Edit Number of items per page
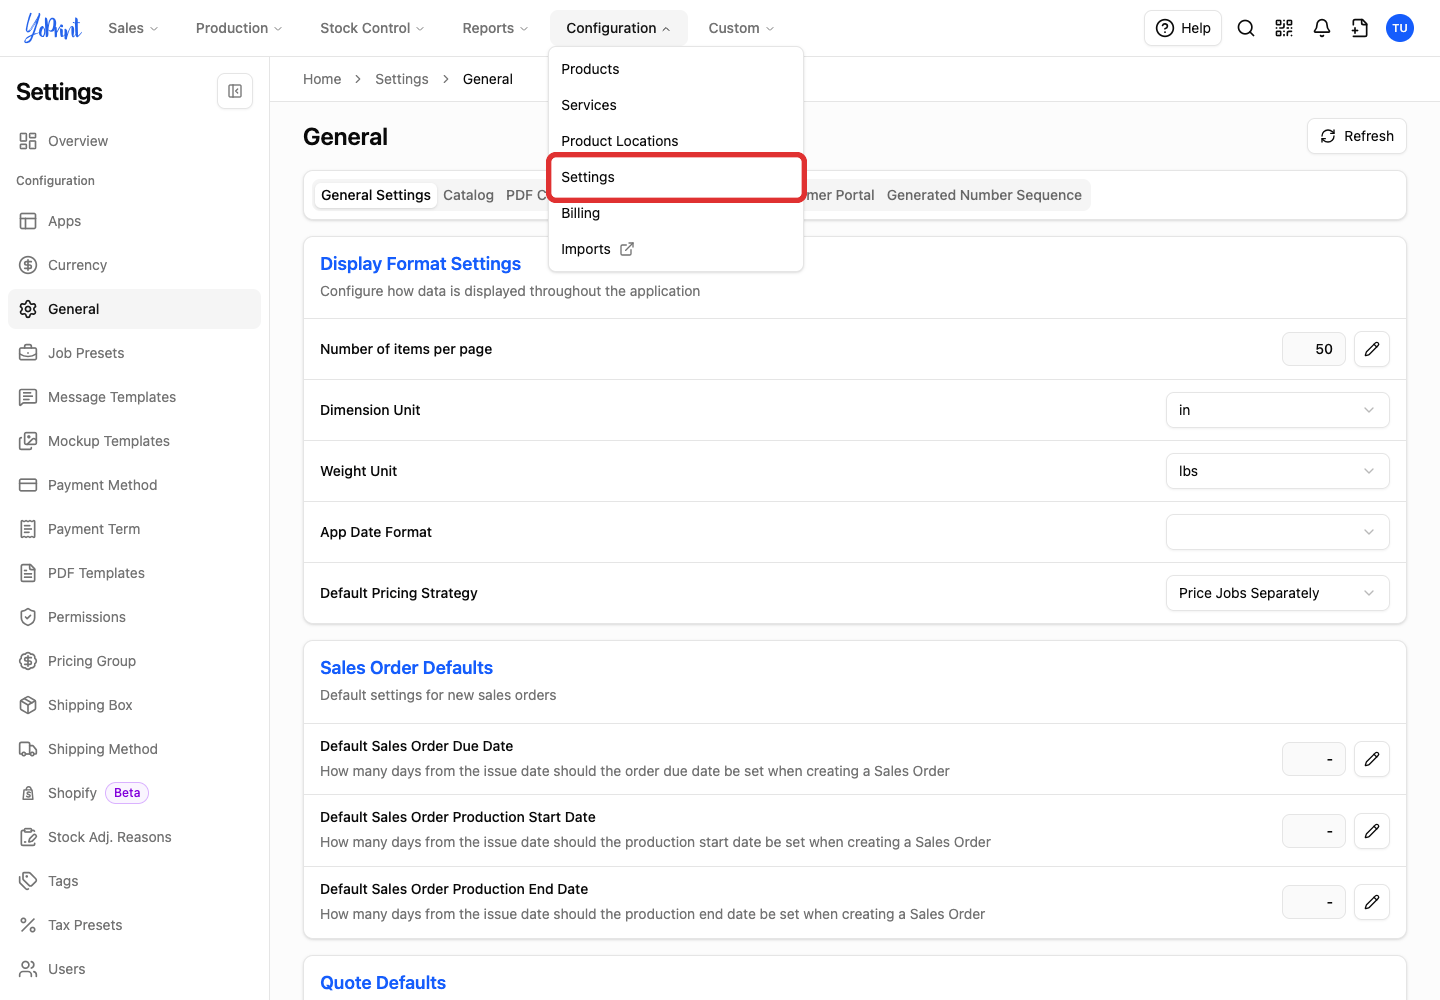This screenshot has height=1000, width=1440. (1372, 349)
